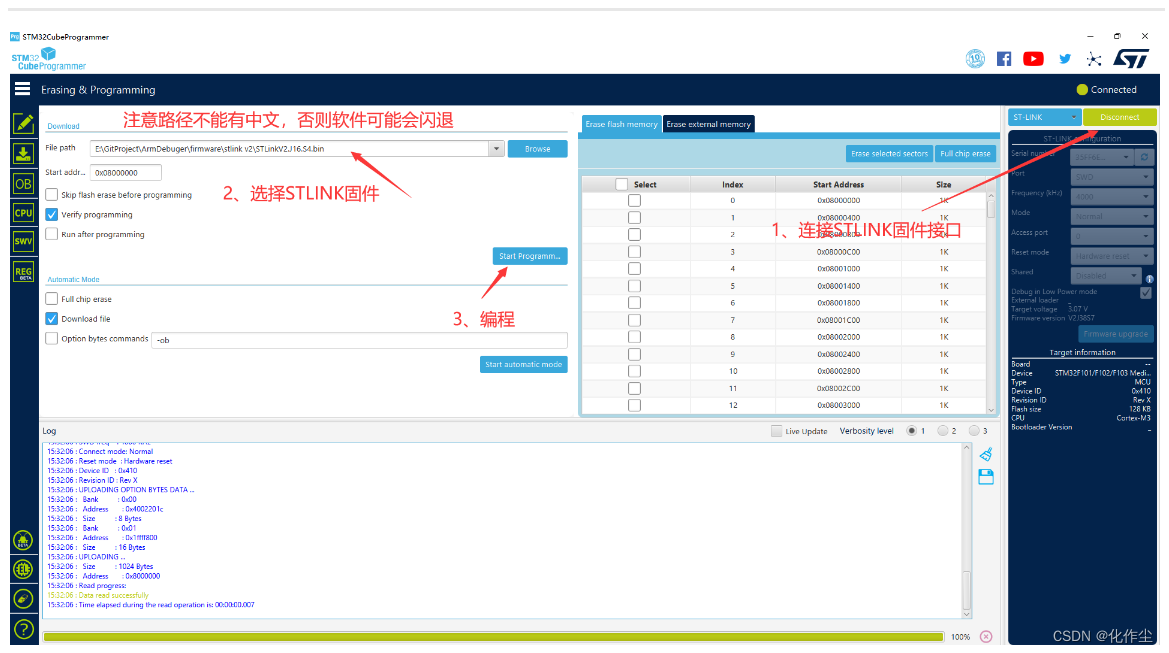Click the File path input field
Viewport: 1169px width, 653px height.
[289, 148]
